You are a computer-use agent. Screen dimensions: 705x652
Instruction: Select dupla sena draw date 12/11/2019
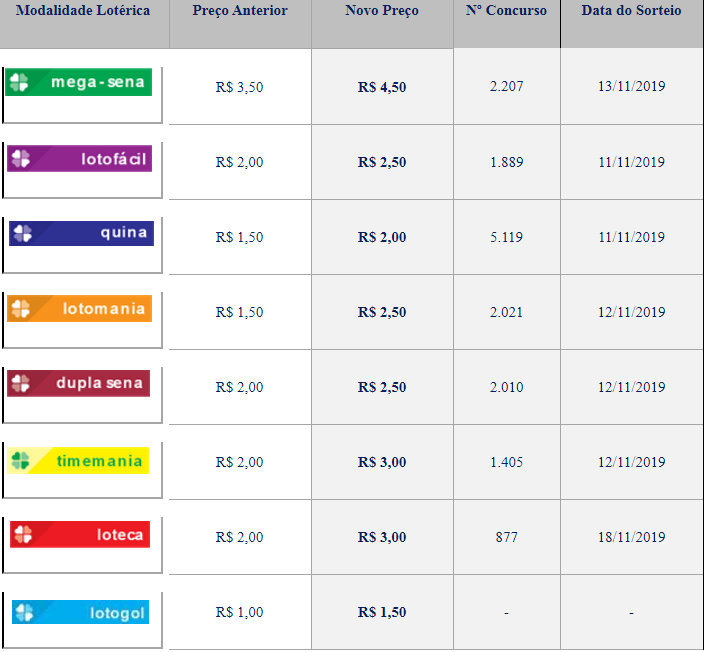click(x=632, y=387)
